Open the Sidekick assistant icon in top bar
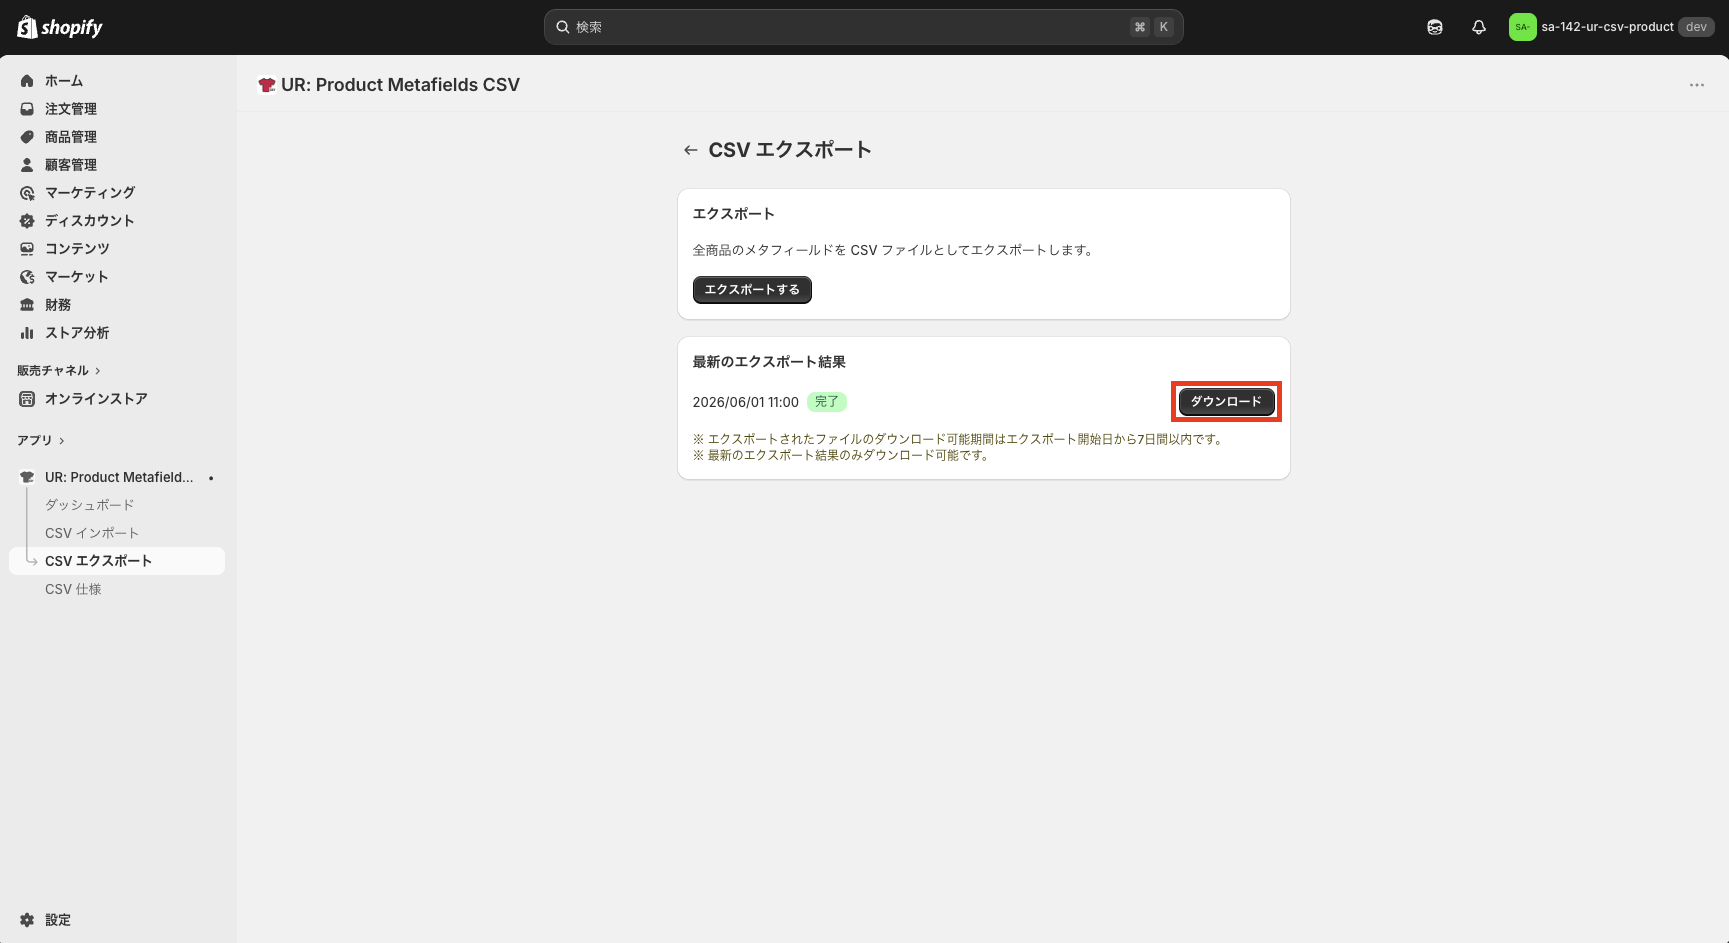Viewport: 1729px width, 943px height. click(1435, 27)
